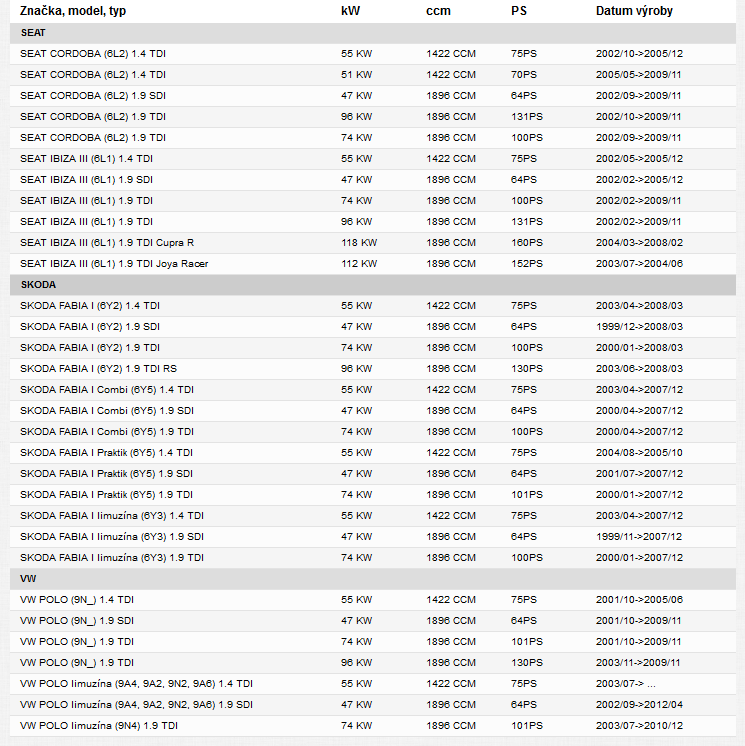
Task: Click 'SKODA FABIA I (6Y2) 1.9 SDI' row
Action: [372, 326]
